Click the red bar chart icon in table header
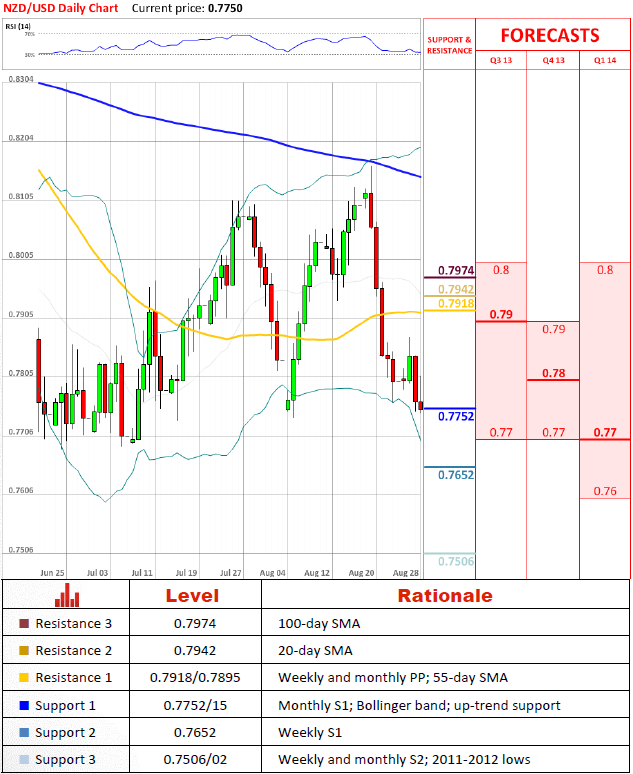Screen dimensions: 633x774 [x=67, y=595]
